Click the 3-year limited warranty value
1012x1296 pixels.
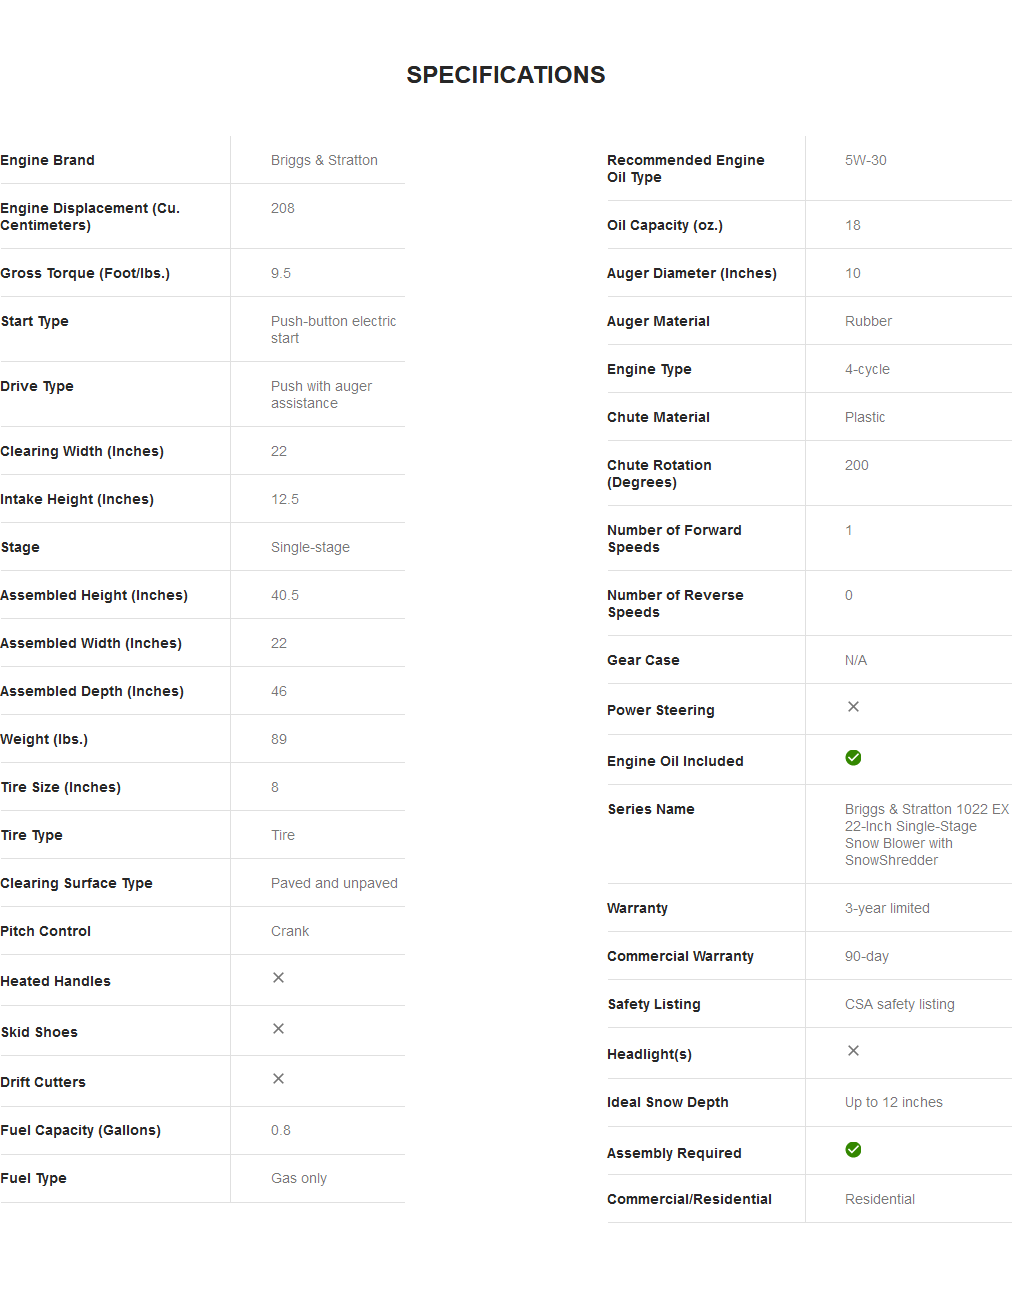tap(887, 908)
